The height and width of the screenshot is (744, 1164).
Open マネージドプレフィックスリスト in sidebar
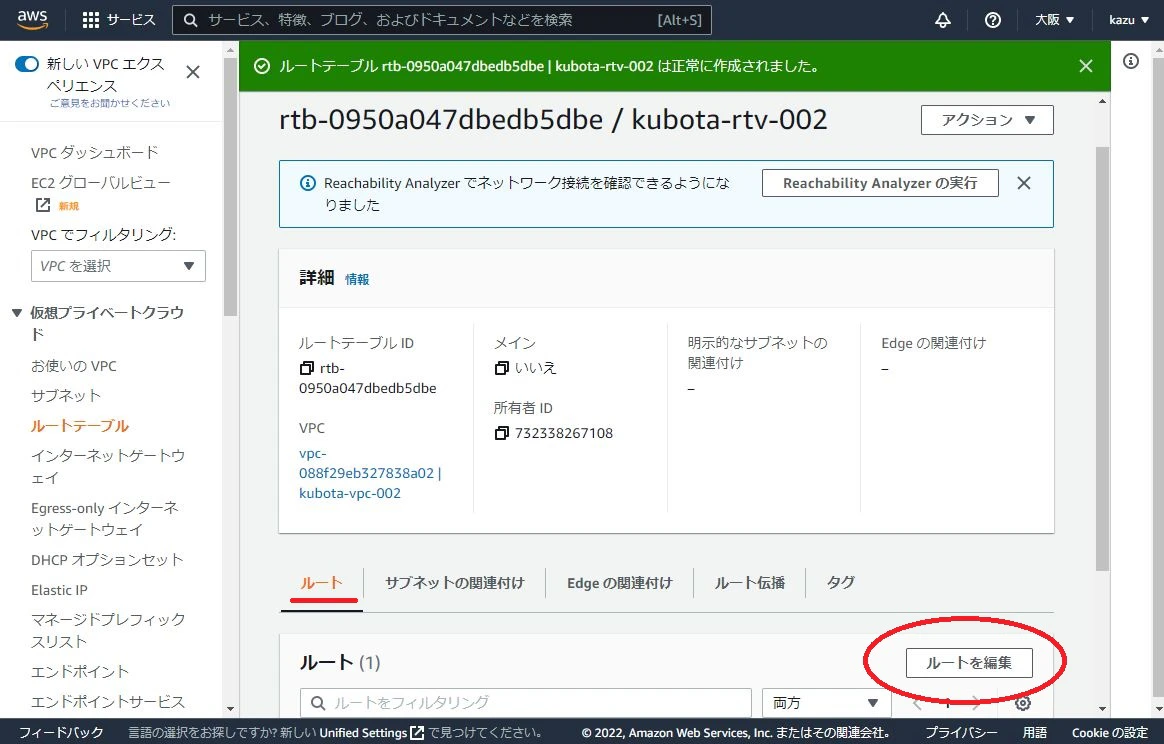108,630
